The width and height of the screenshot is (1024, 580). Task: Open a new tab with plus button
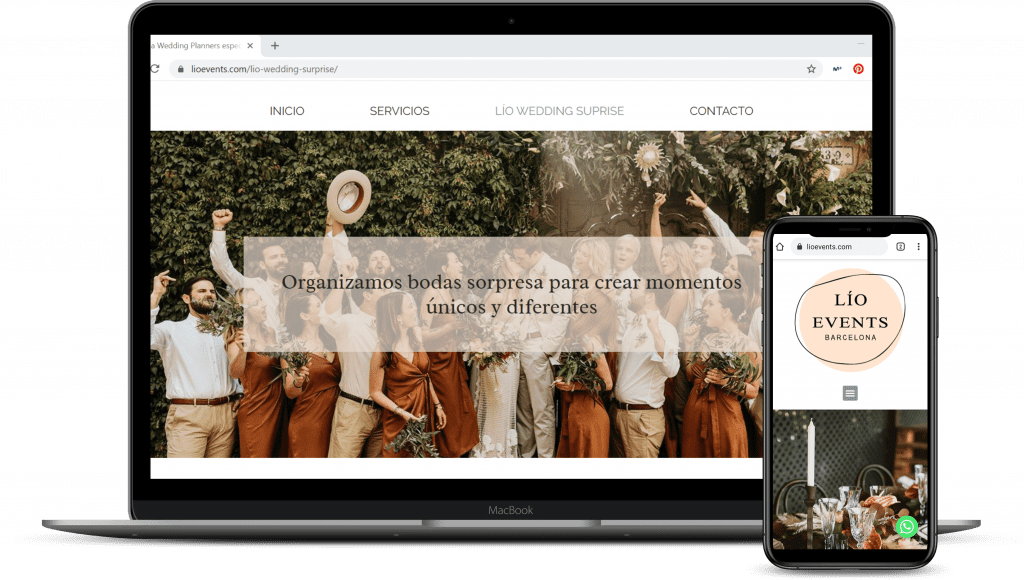(x=275, y=45)
